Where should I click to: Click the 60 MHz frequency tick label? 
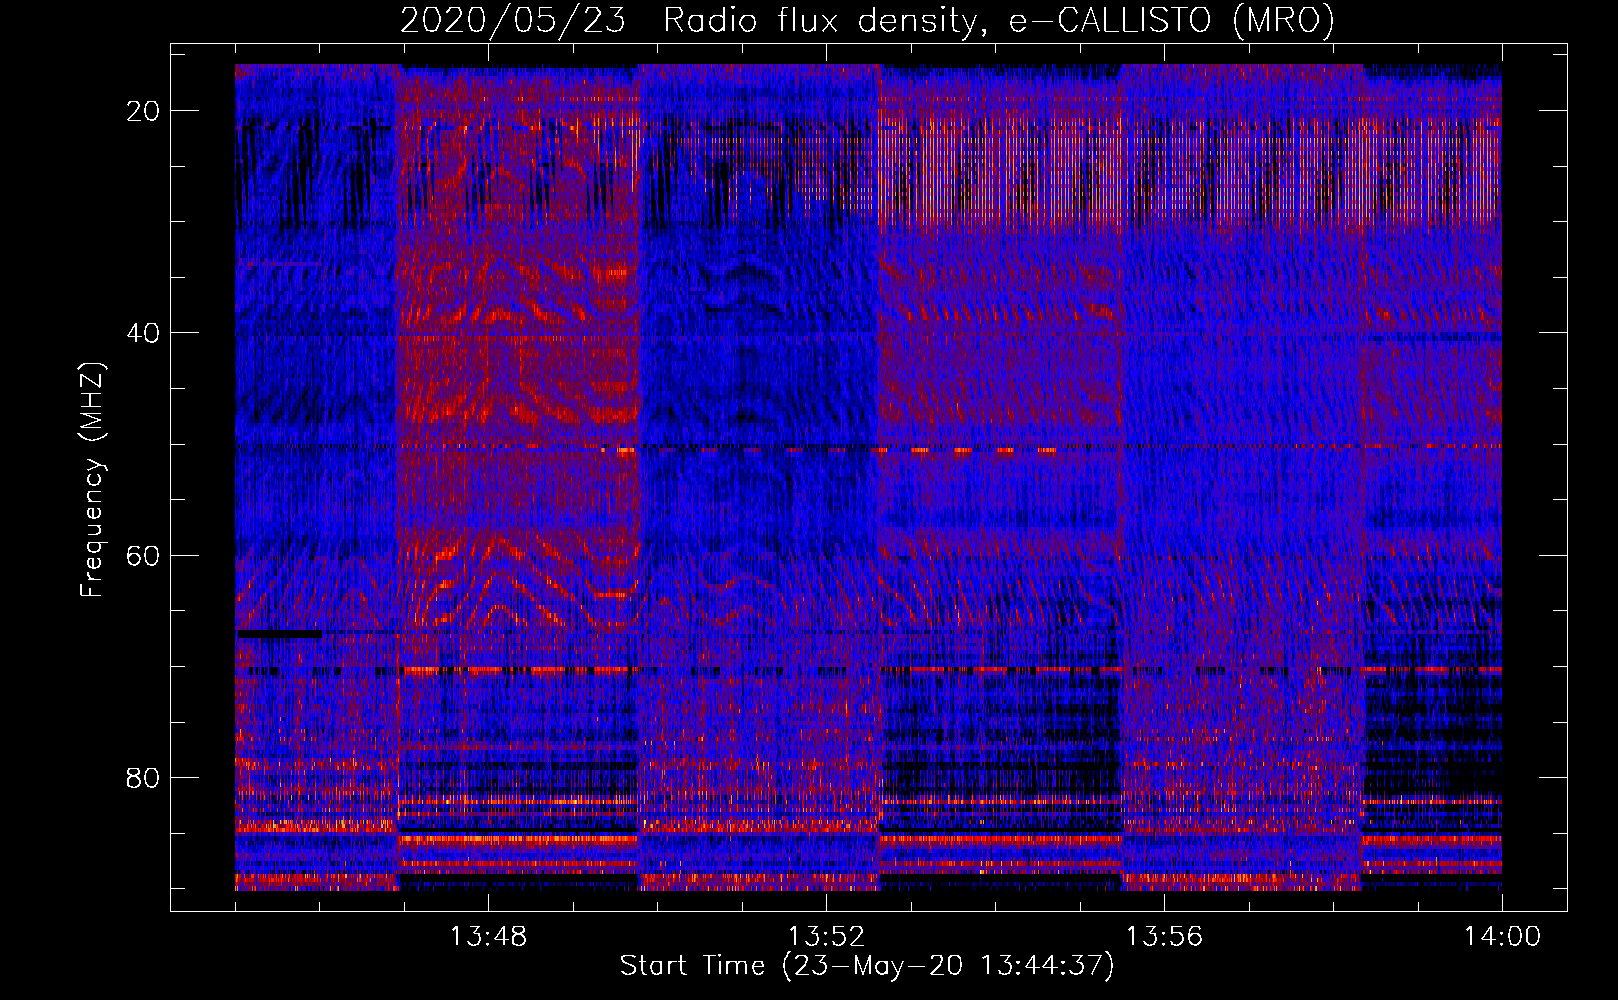[x=143, y=555]
